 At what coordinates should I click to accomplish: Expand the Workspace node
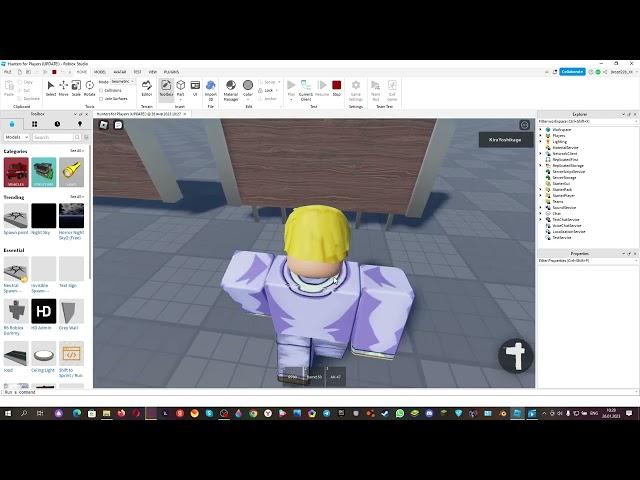coord(540,130)
